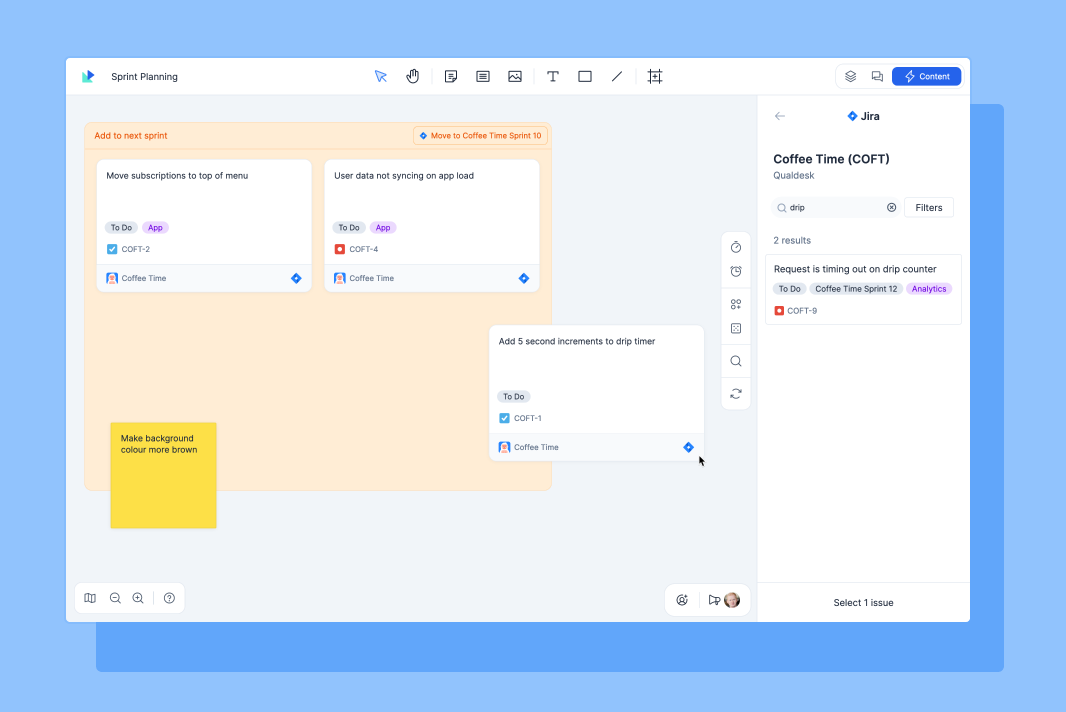Viewport: 1066px width, 712px height.
Task: Clear the drip search query
Action: coord(891,207)
